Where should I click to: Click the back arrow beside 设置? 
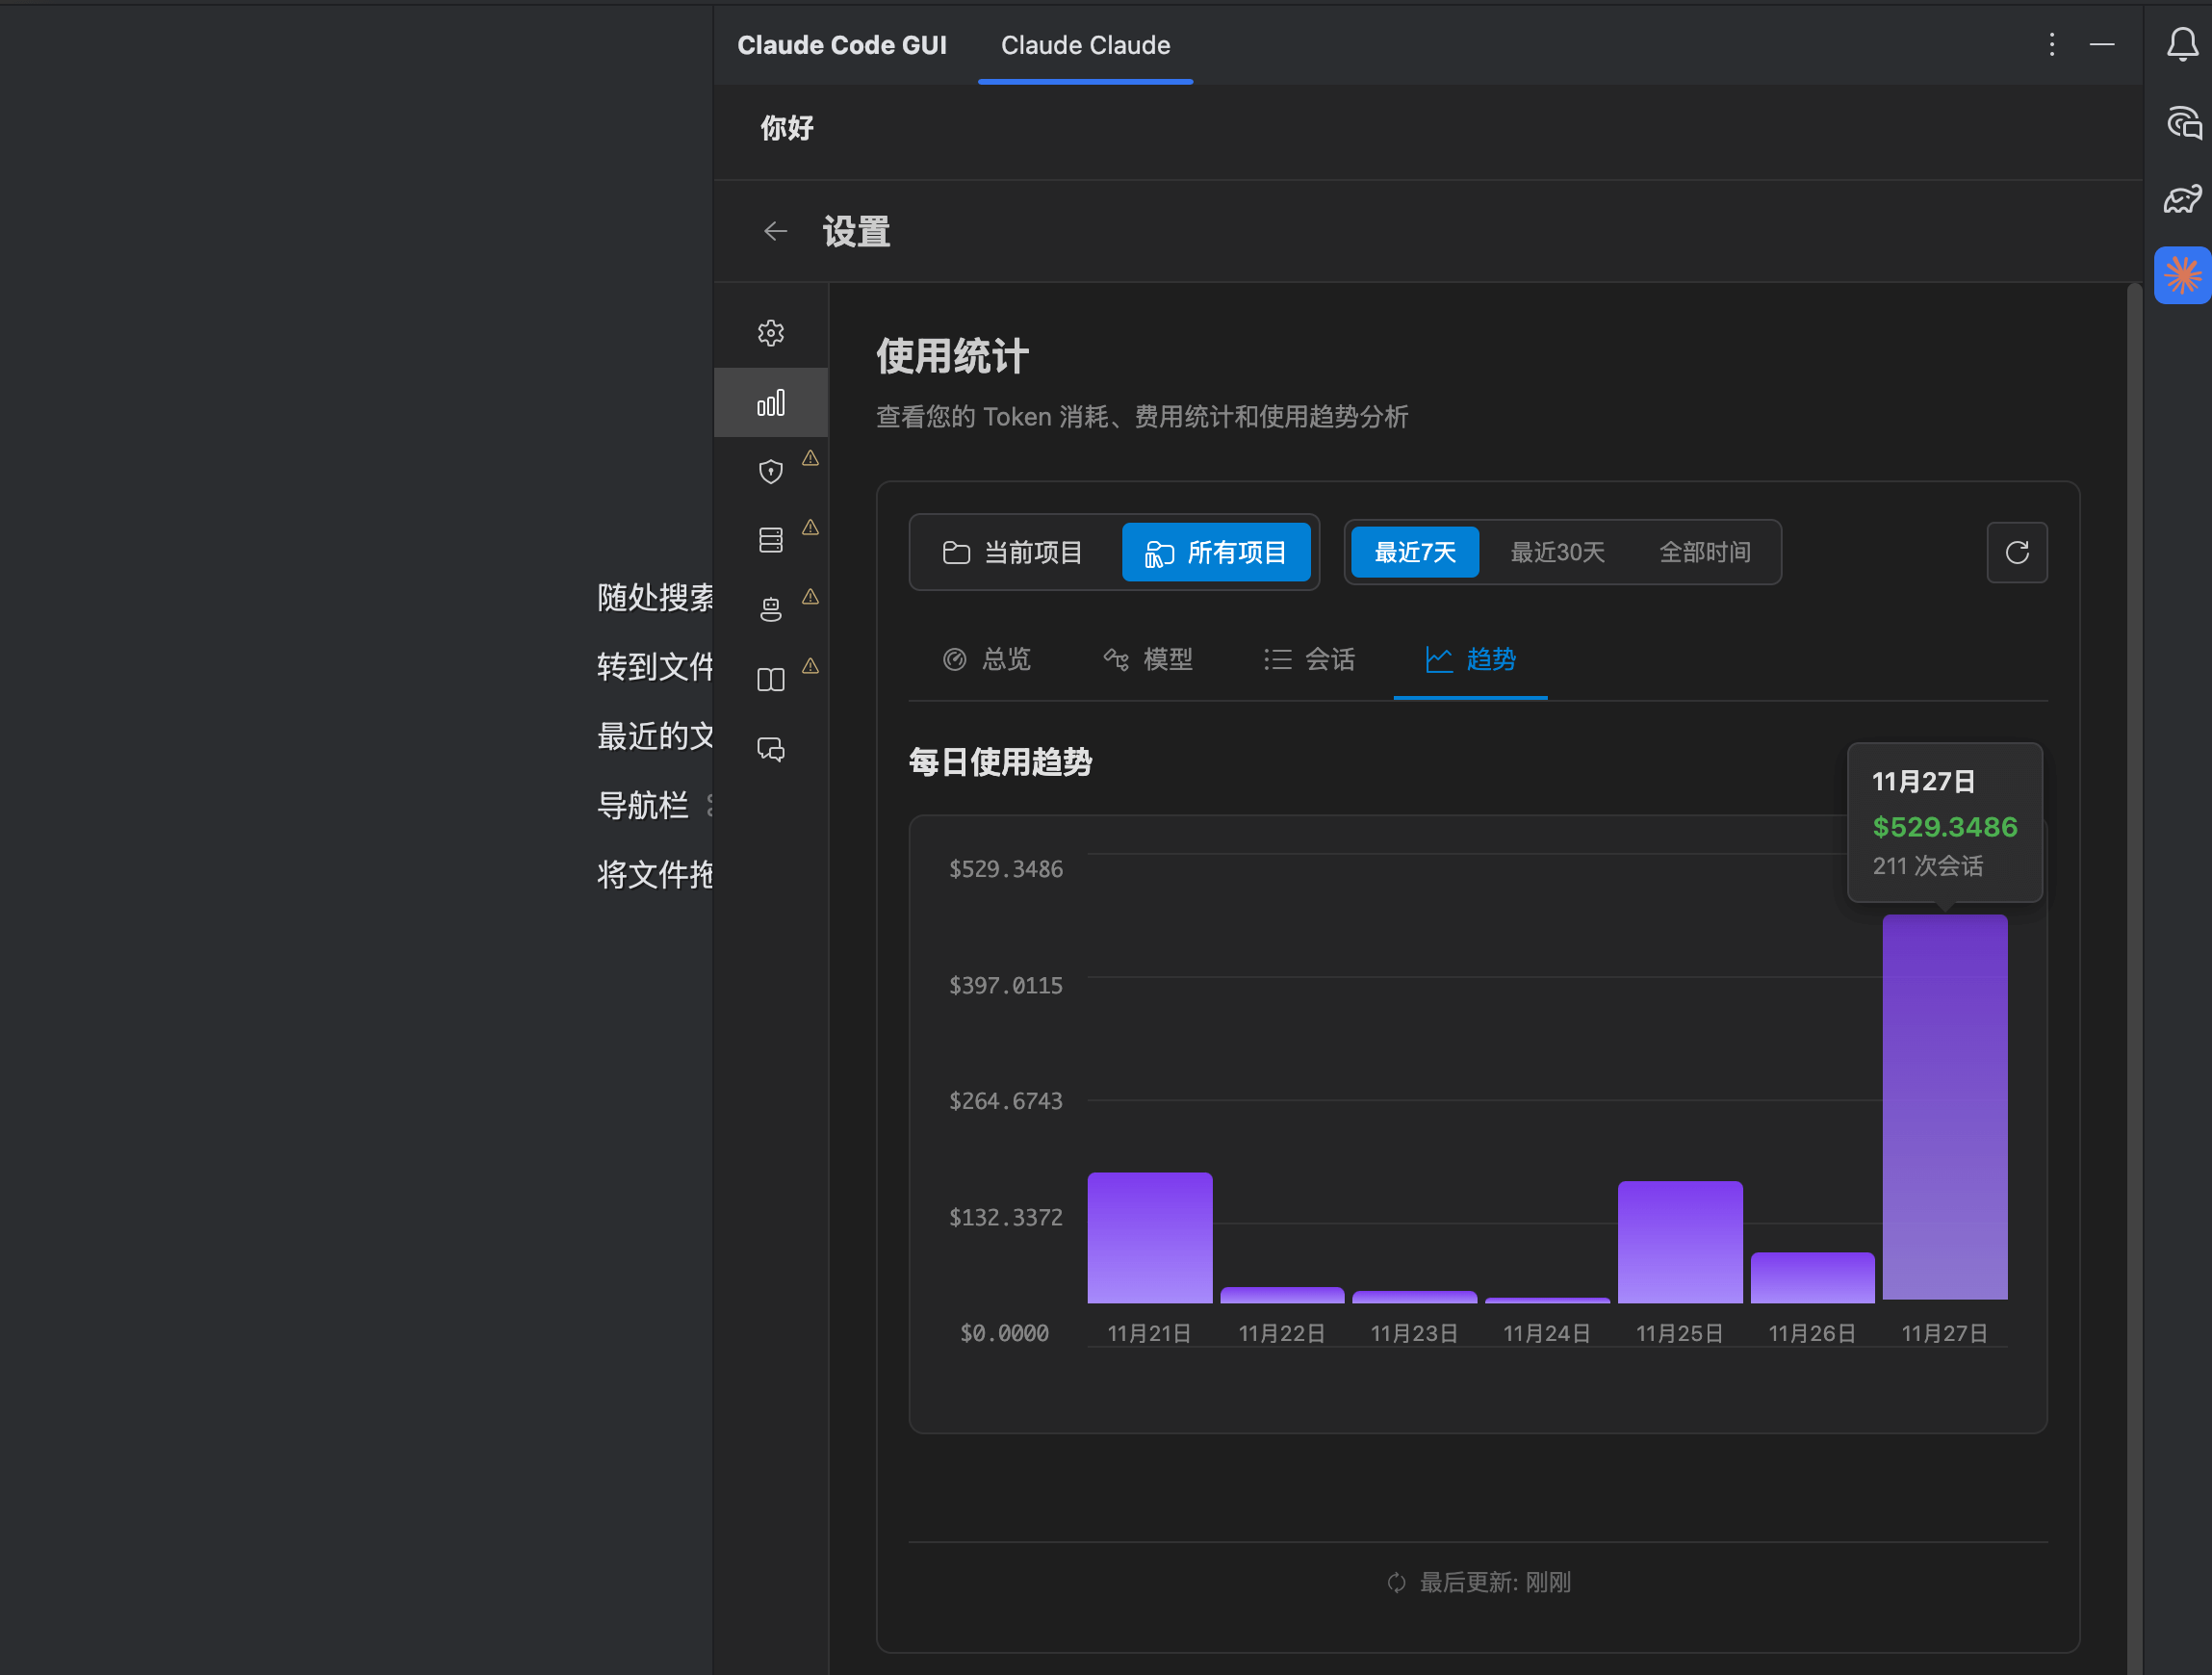[x=775, y=231]
